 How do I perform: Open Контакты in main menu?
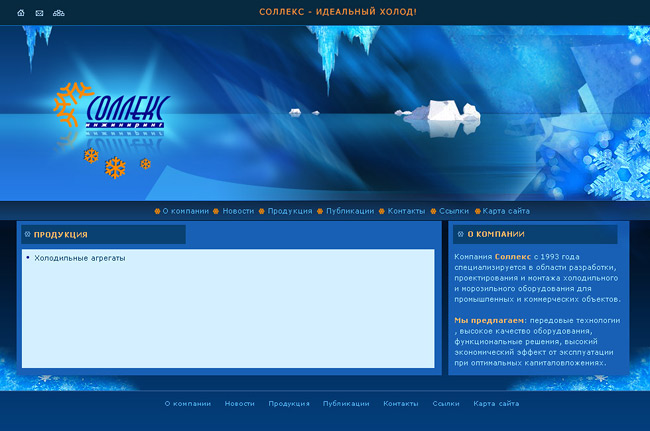click(406, 211)
